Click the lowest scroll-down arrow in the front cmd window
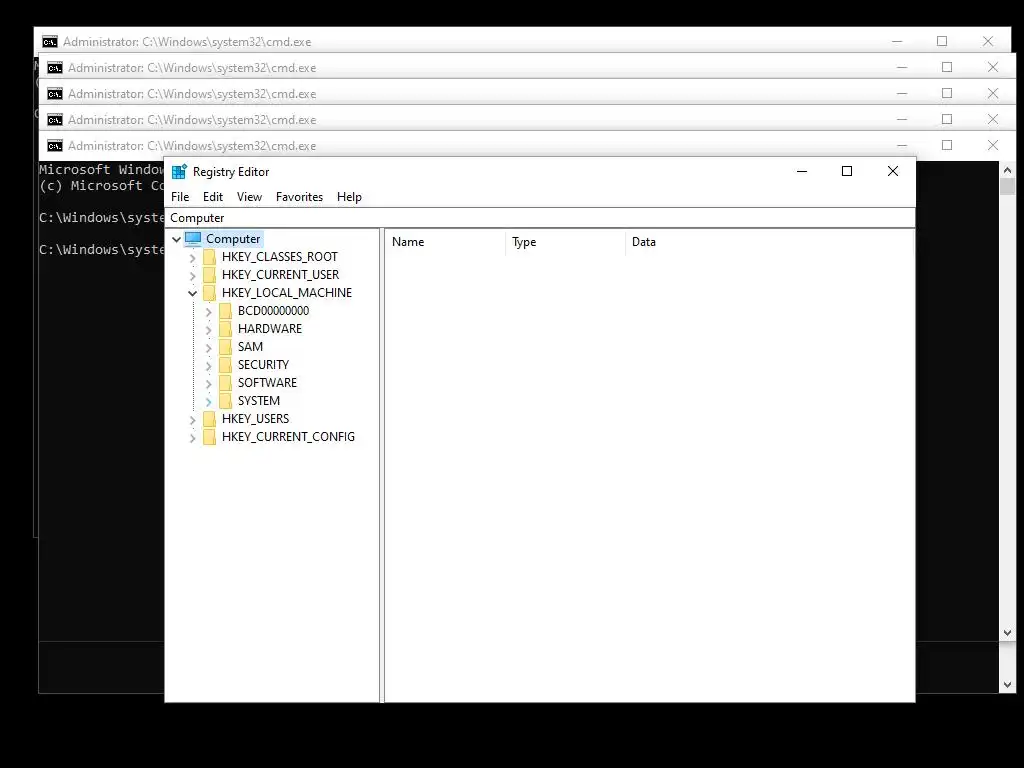The height and width of the screenshot is (768, 1024). point(1007,685)
